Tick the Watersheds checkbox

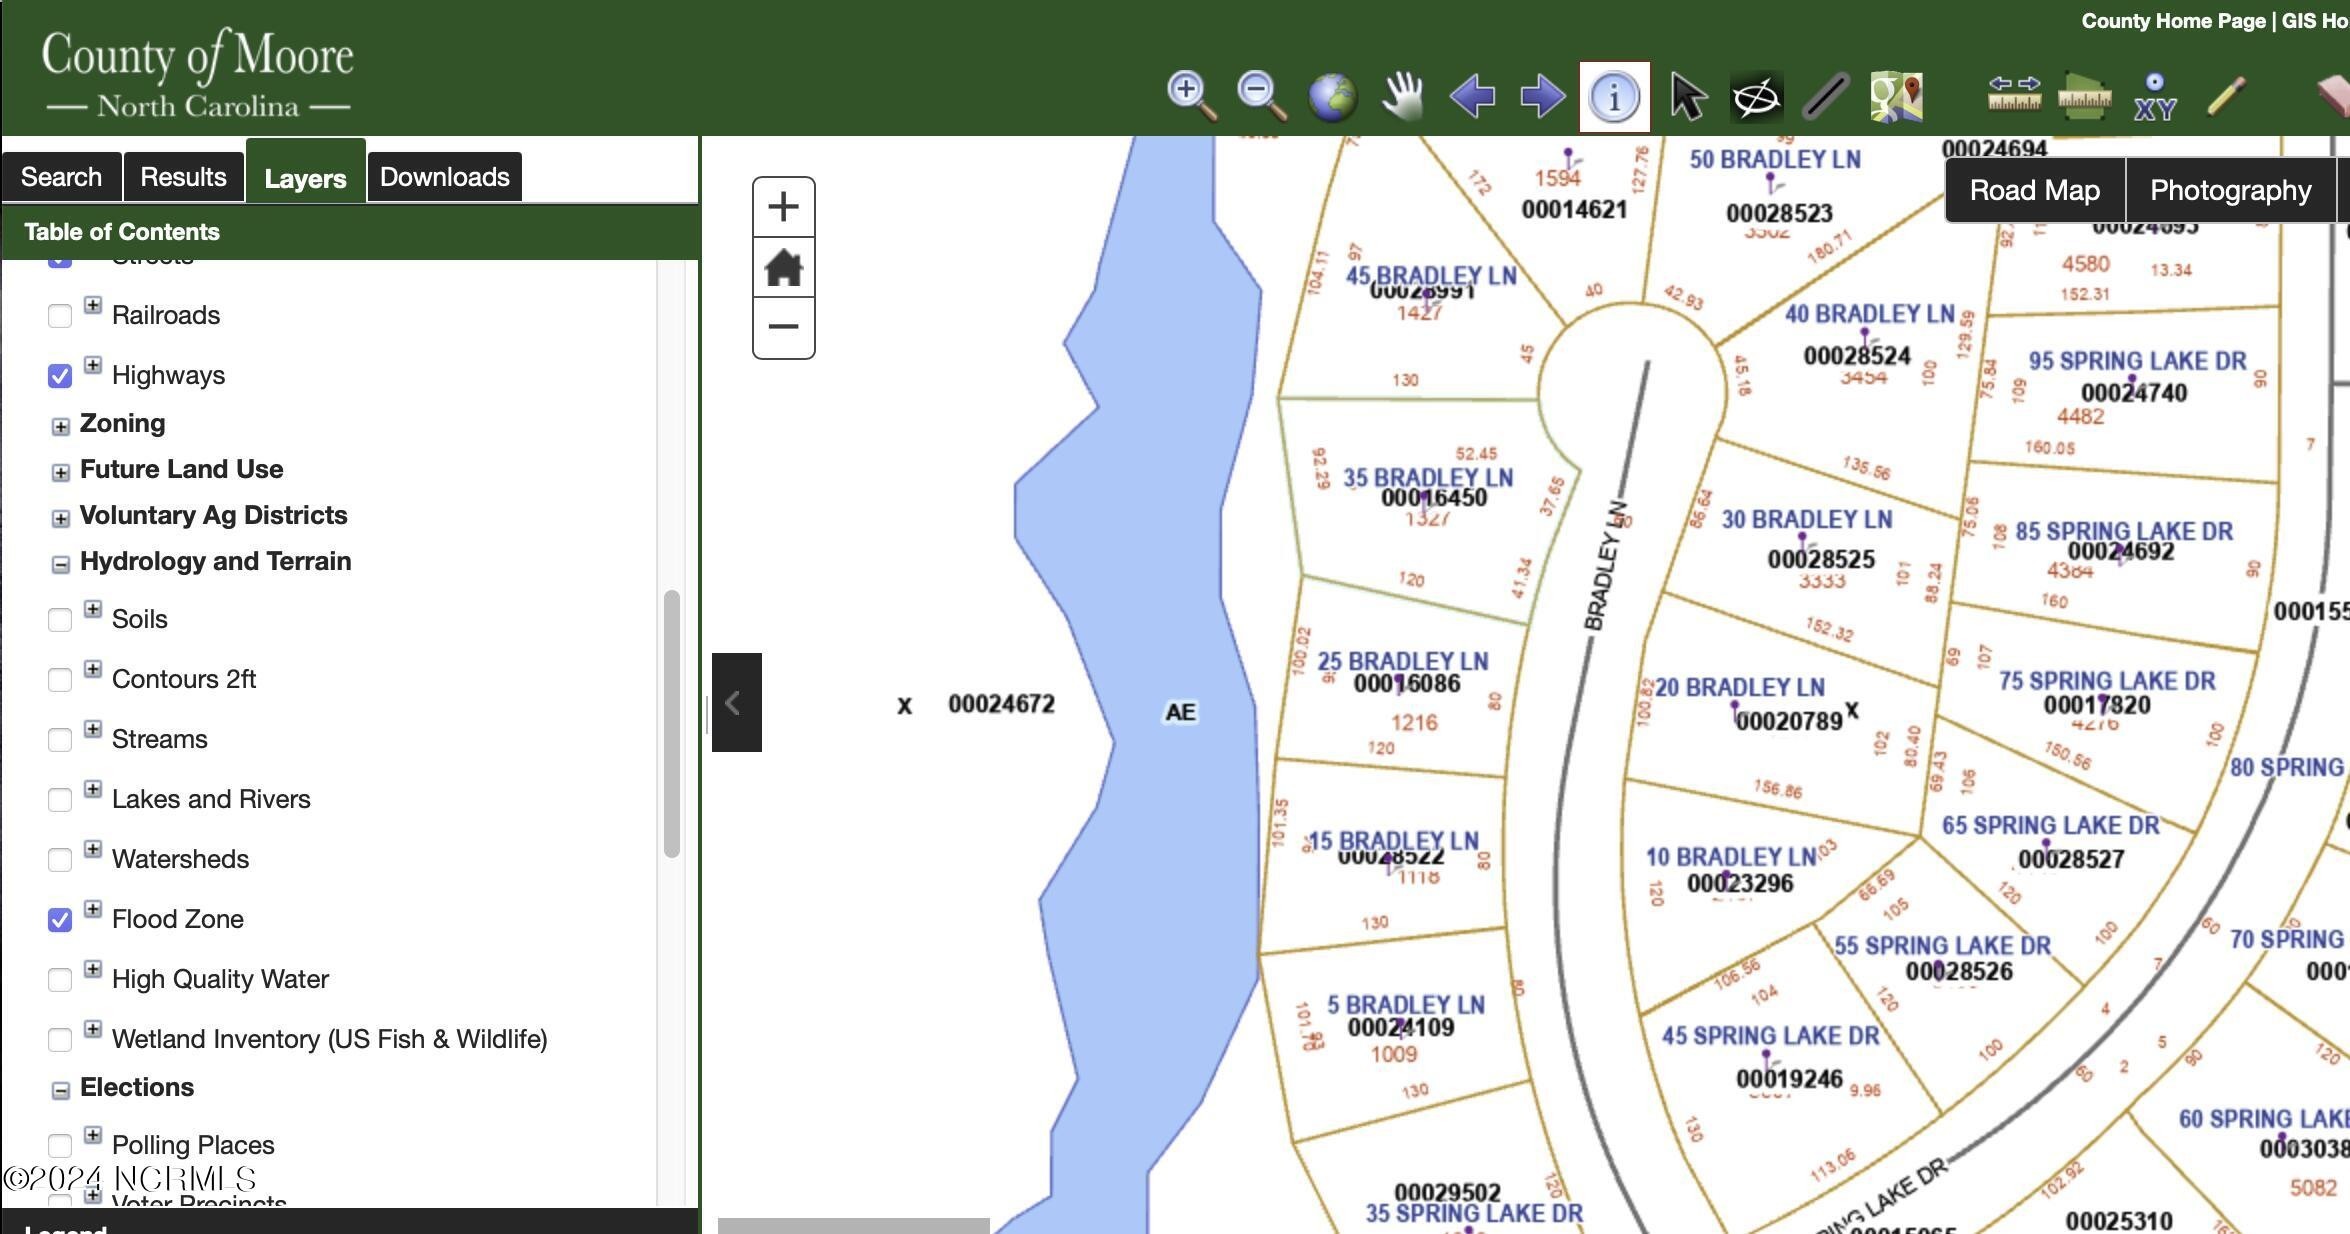(x=60, y=860)
